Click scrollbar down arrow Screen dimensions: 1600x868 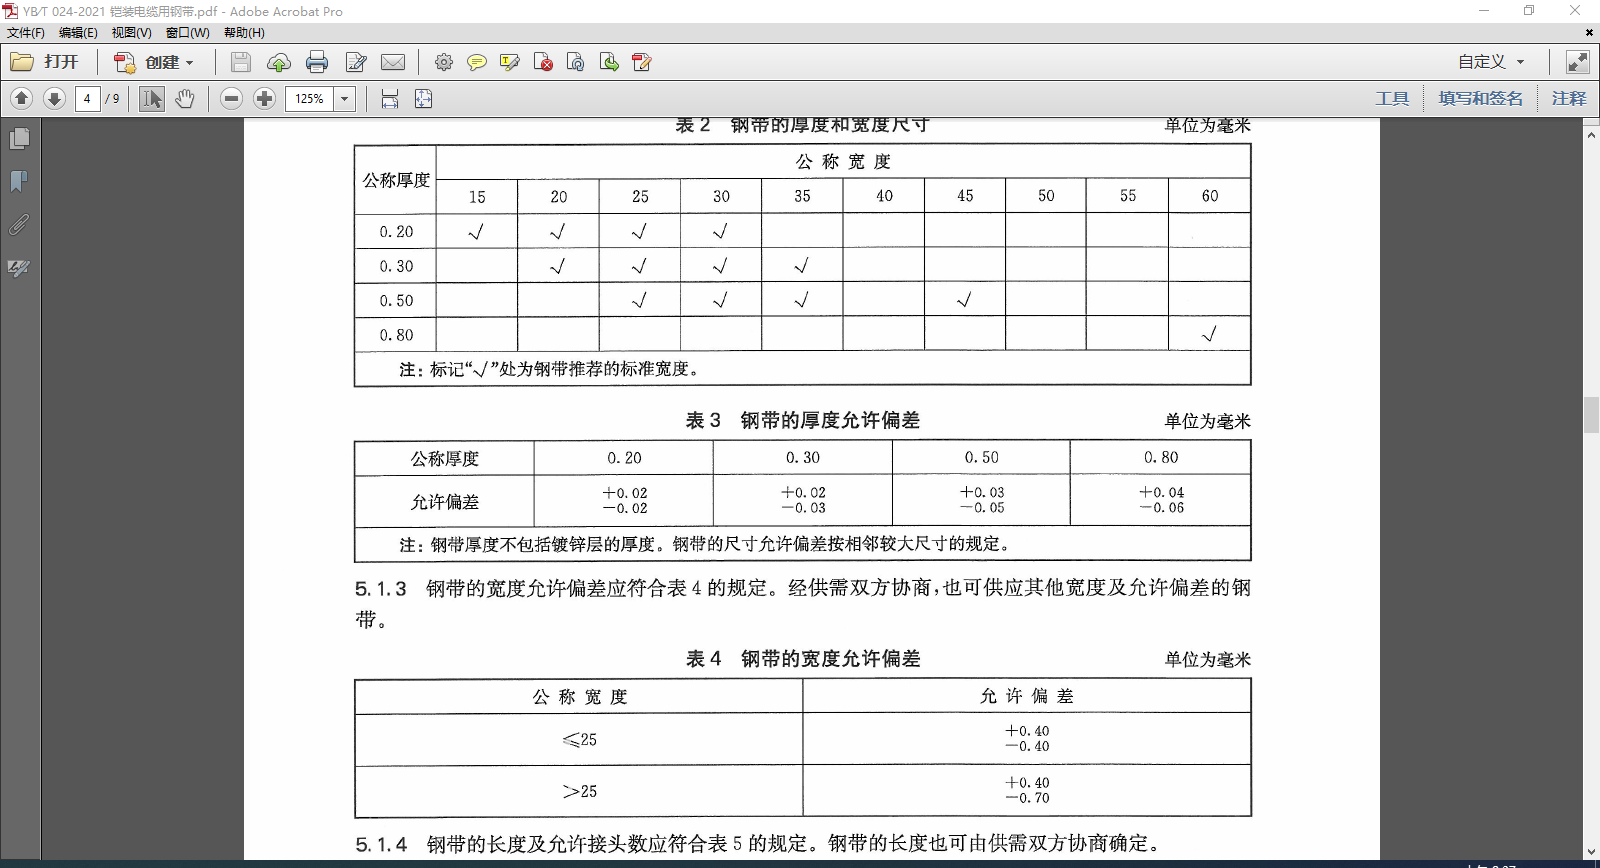[x=1591, y=852]
